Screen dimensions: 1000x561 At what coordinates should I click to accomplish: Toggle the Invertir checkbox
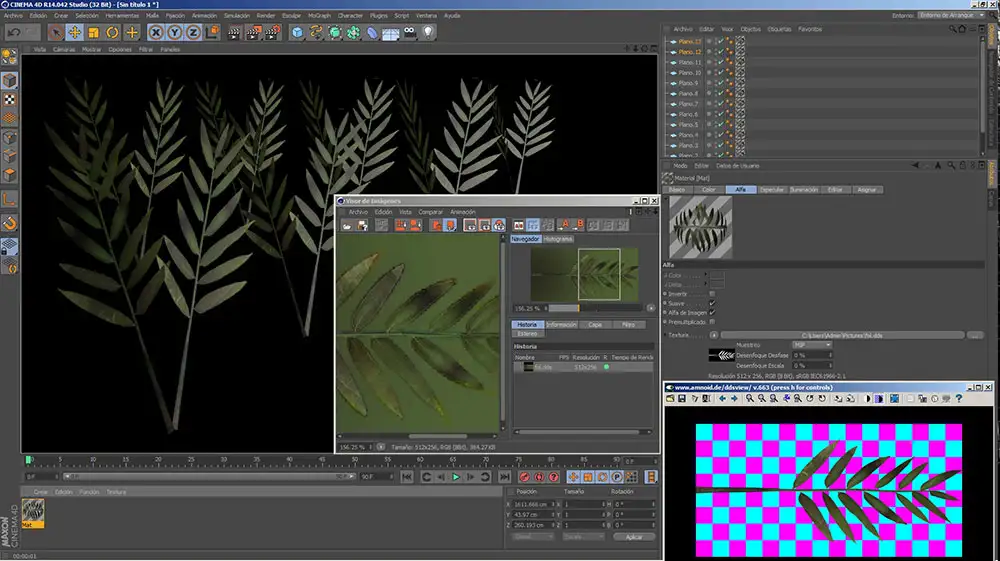pos(712,294)
